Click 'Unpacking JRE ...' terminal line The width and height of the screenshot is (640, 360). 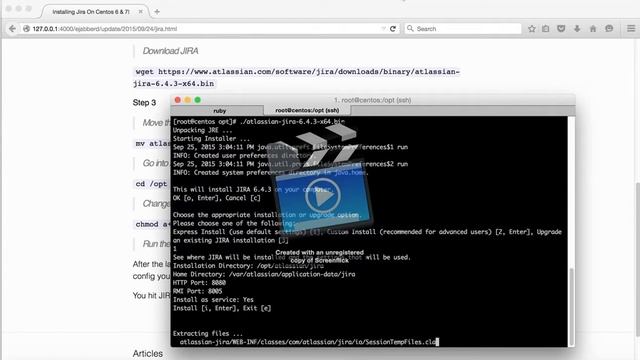point(202,130)
